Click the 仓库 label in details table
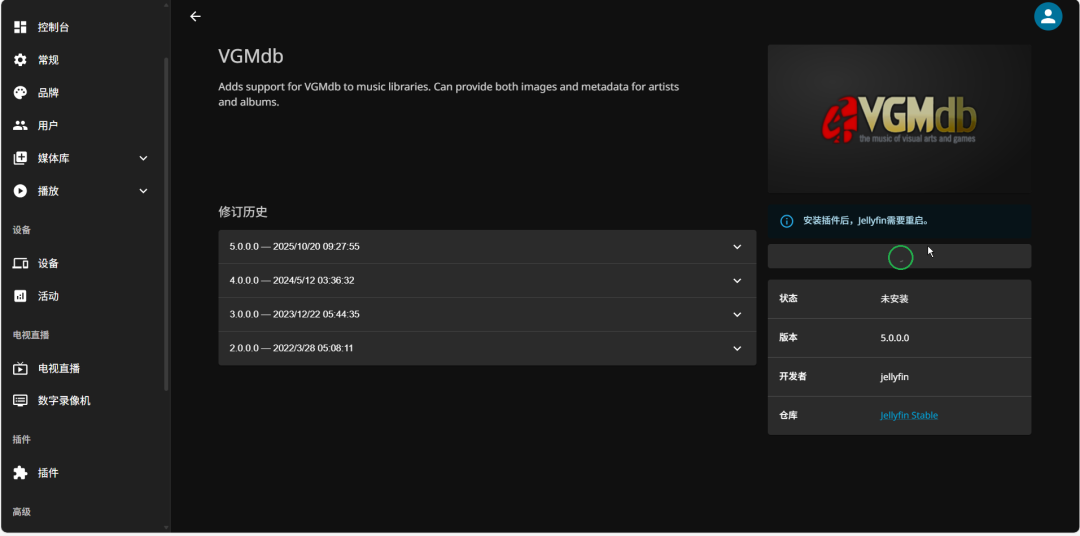 pos(788,415)
